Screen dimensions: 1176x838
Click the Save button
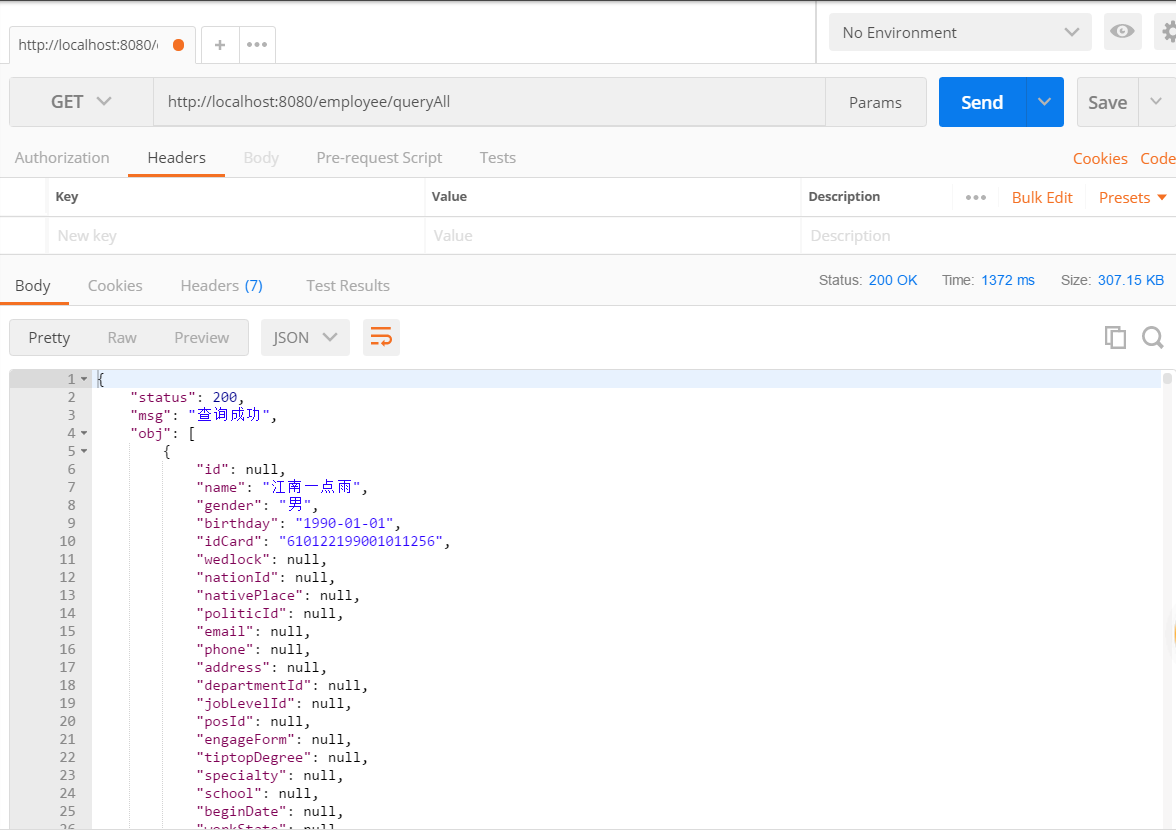click(x=1108, y=102)
